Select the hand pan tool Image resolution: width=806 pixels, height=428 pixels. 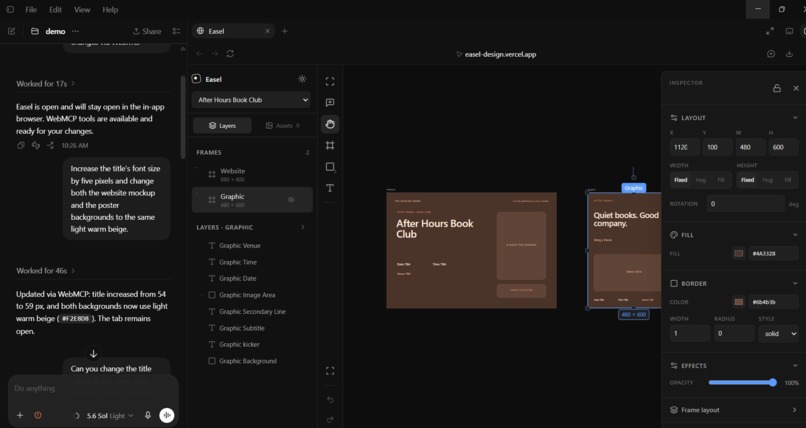tap(330, 124)
